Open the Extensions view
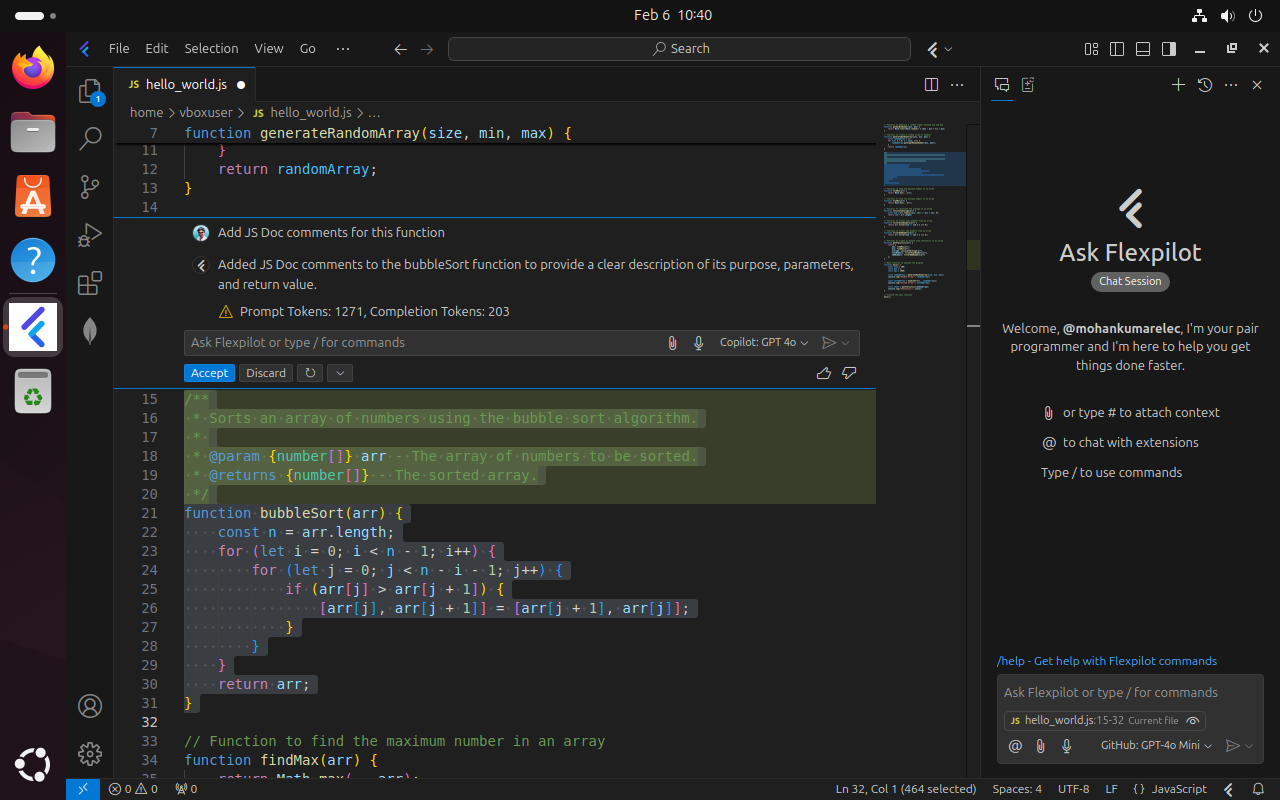The width and height of the screenshot is (1280, 800). click(x=90, y=283)
